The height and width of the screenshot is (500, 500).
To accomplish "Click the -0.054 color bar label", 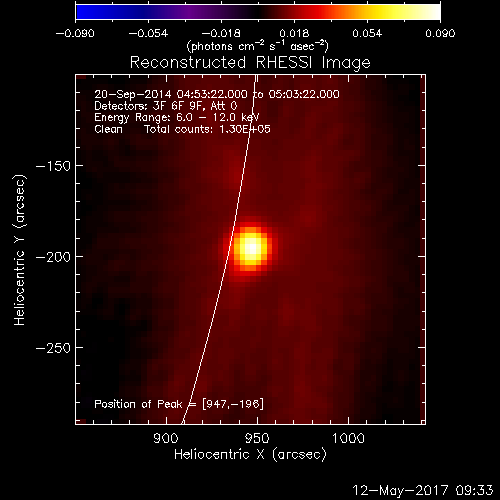I will pyautogui.click(x=148, y=33).
